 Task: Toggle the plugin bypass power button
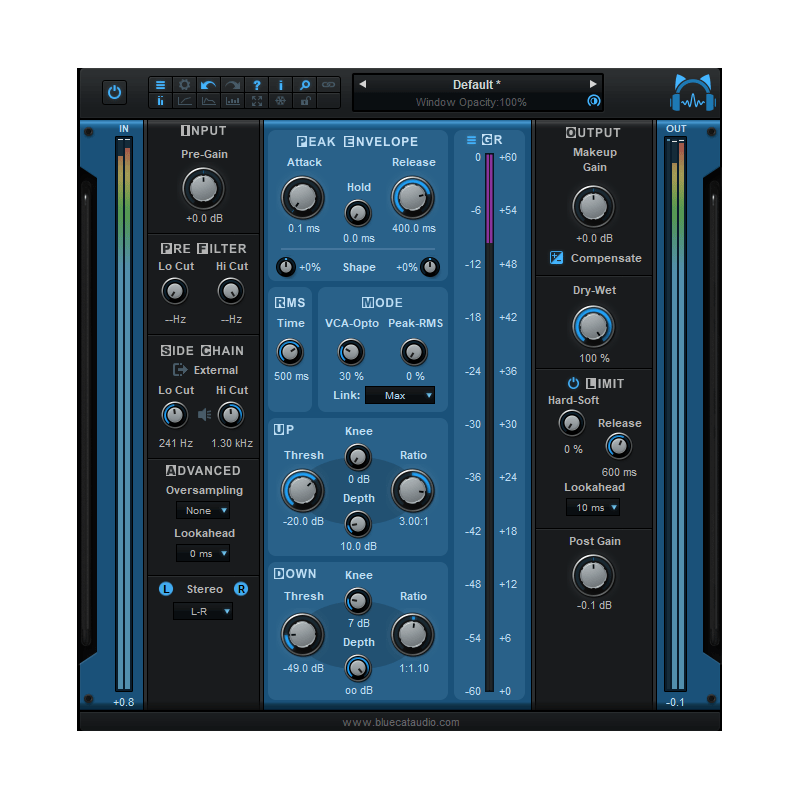[x=113, y=92]
